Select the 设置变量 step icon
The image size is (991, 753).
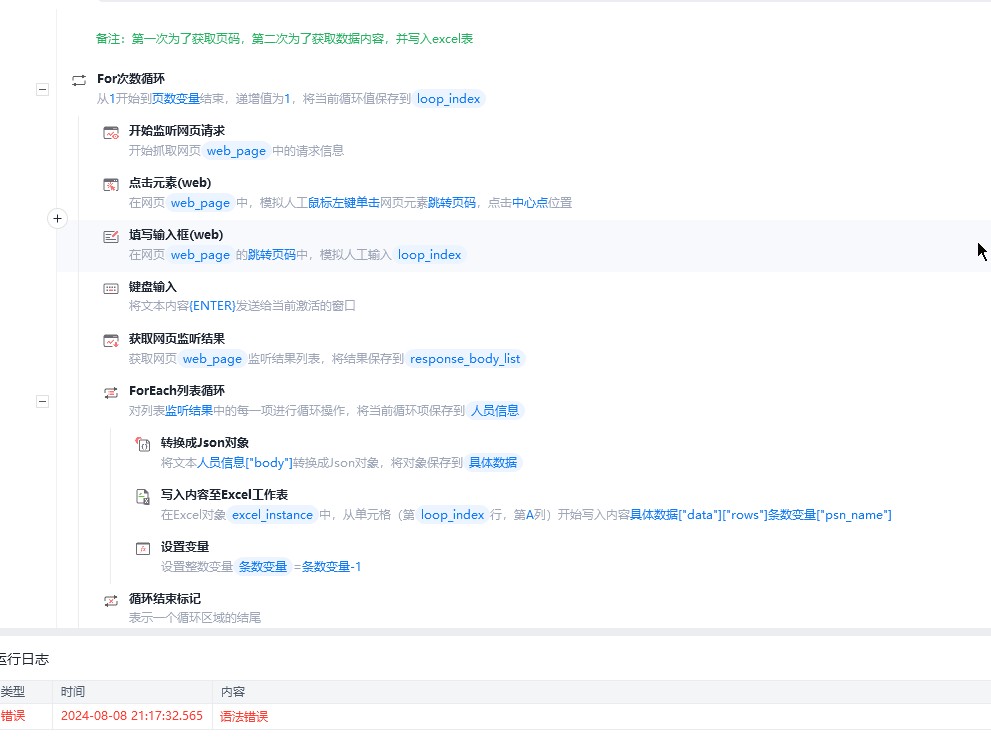[x=143, y=548]
